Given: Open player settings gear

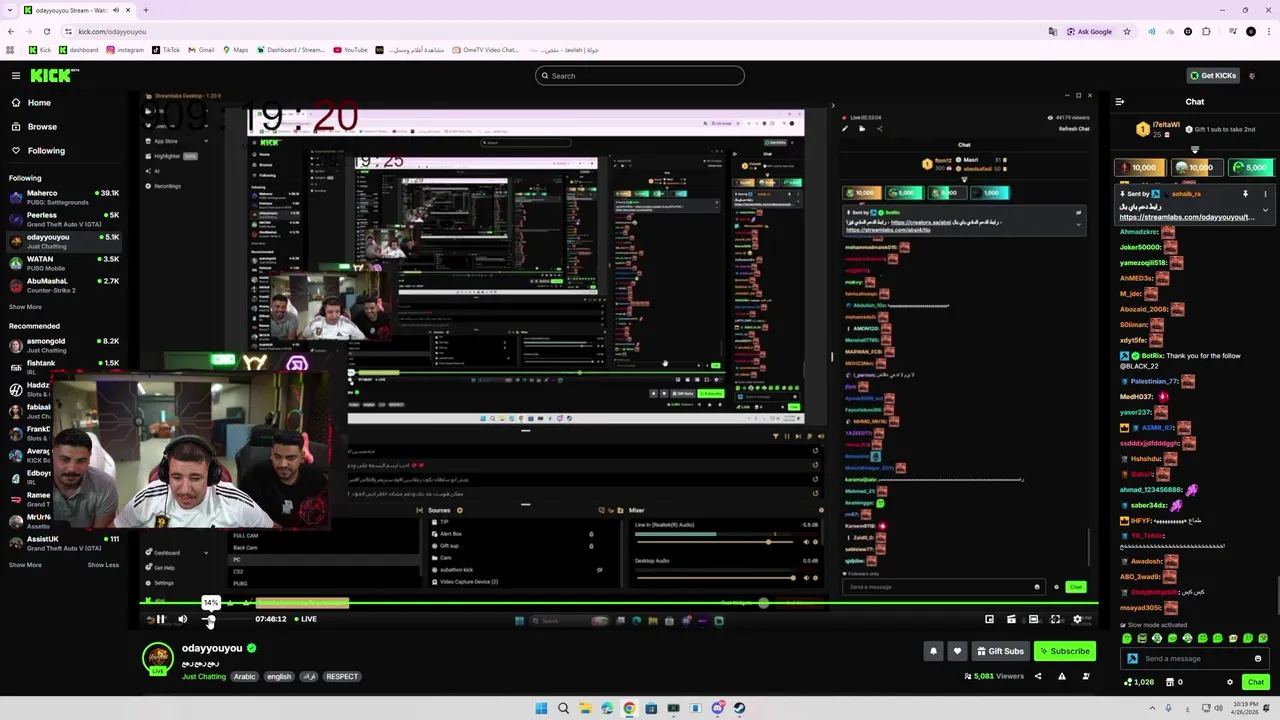Looking at the screenshot, I should point(1077,619).
